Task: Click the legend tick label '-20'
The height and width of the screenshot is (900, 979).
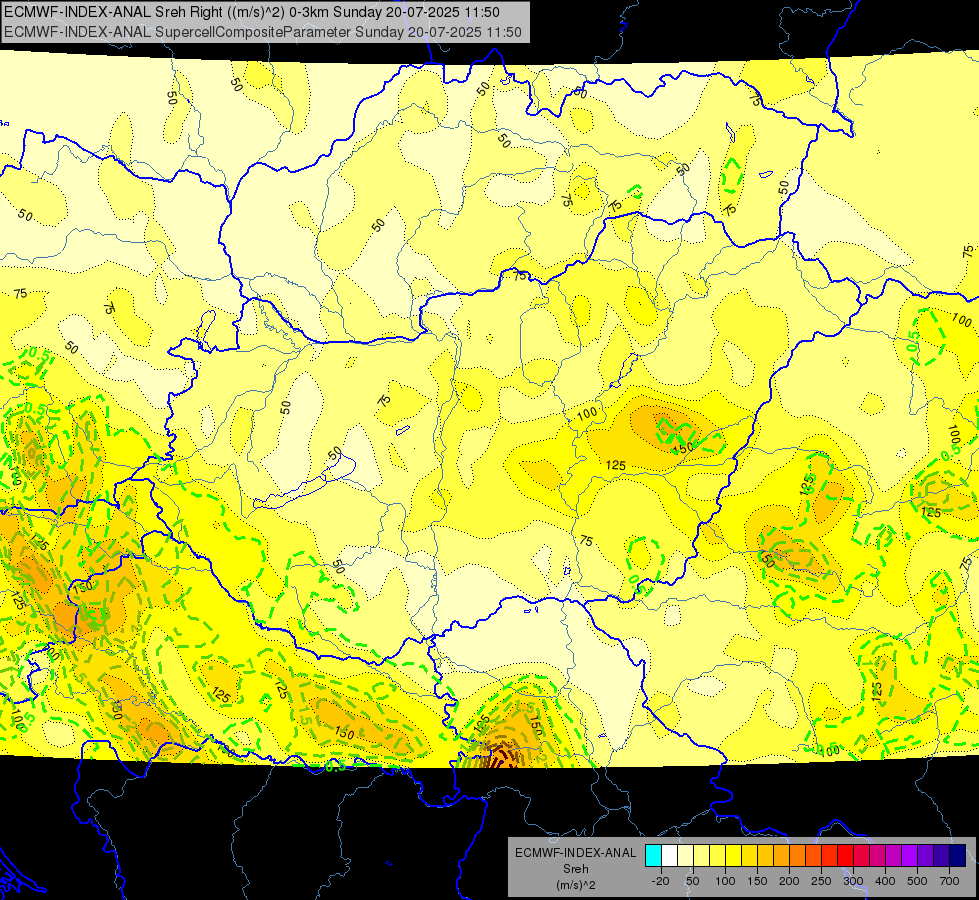Action: pos(661,881)
